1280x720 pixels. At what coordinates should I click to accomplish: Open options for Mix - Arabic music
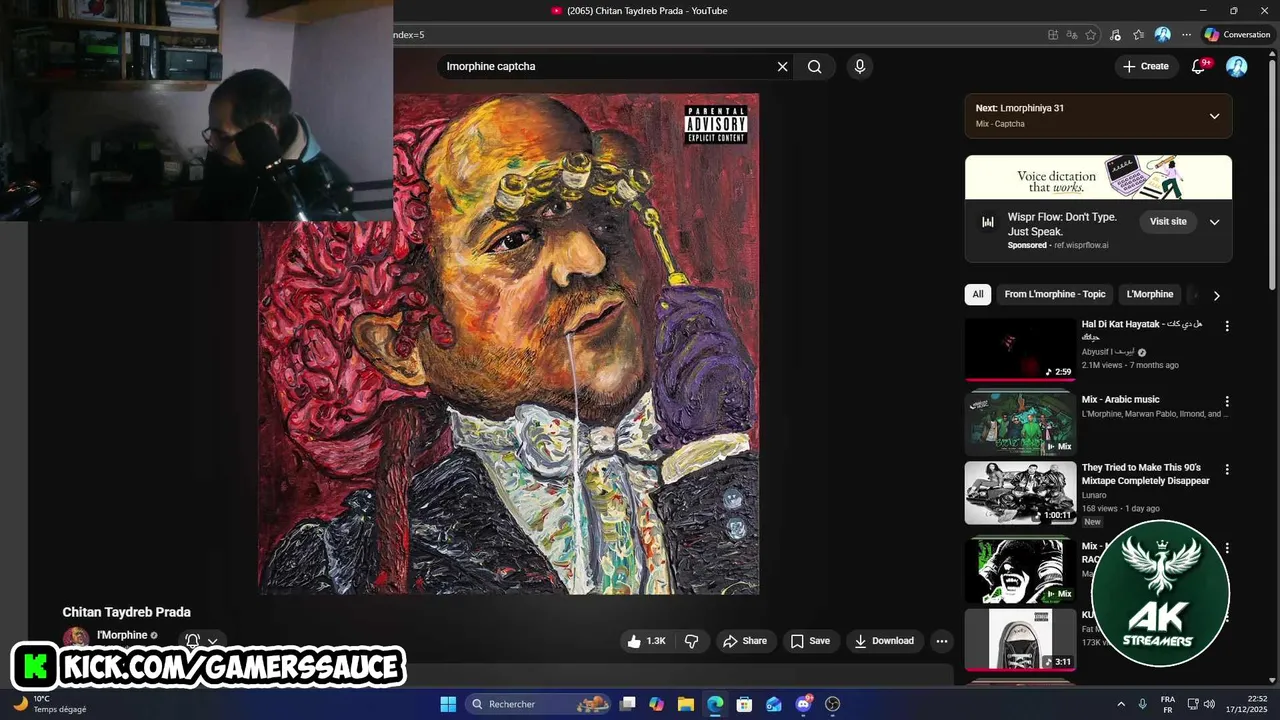tap(1227, 401)
